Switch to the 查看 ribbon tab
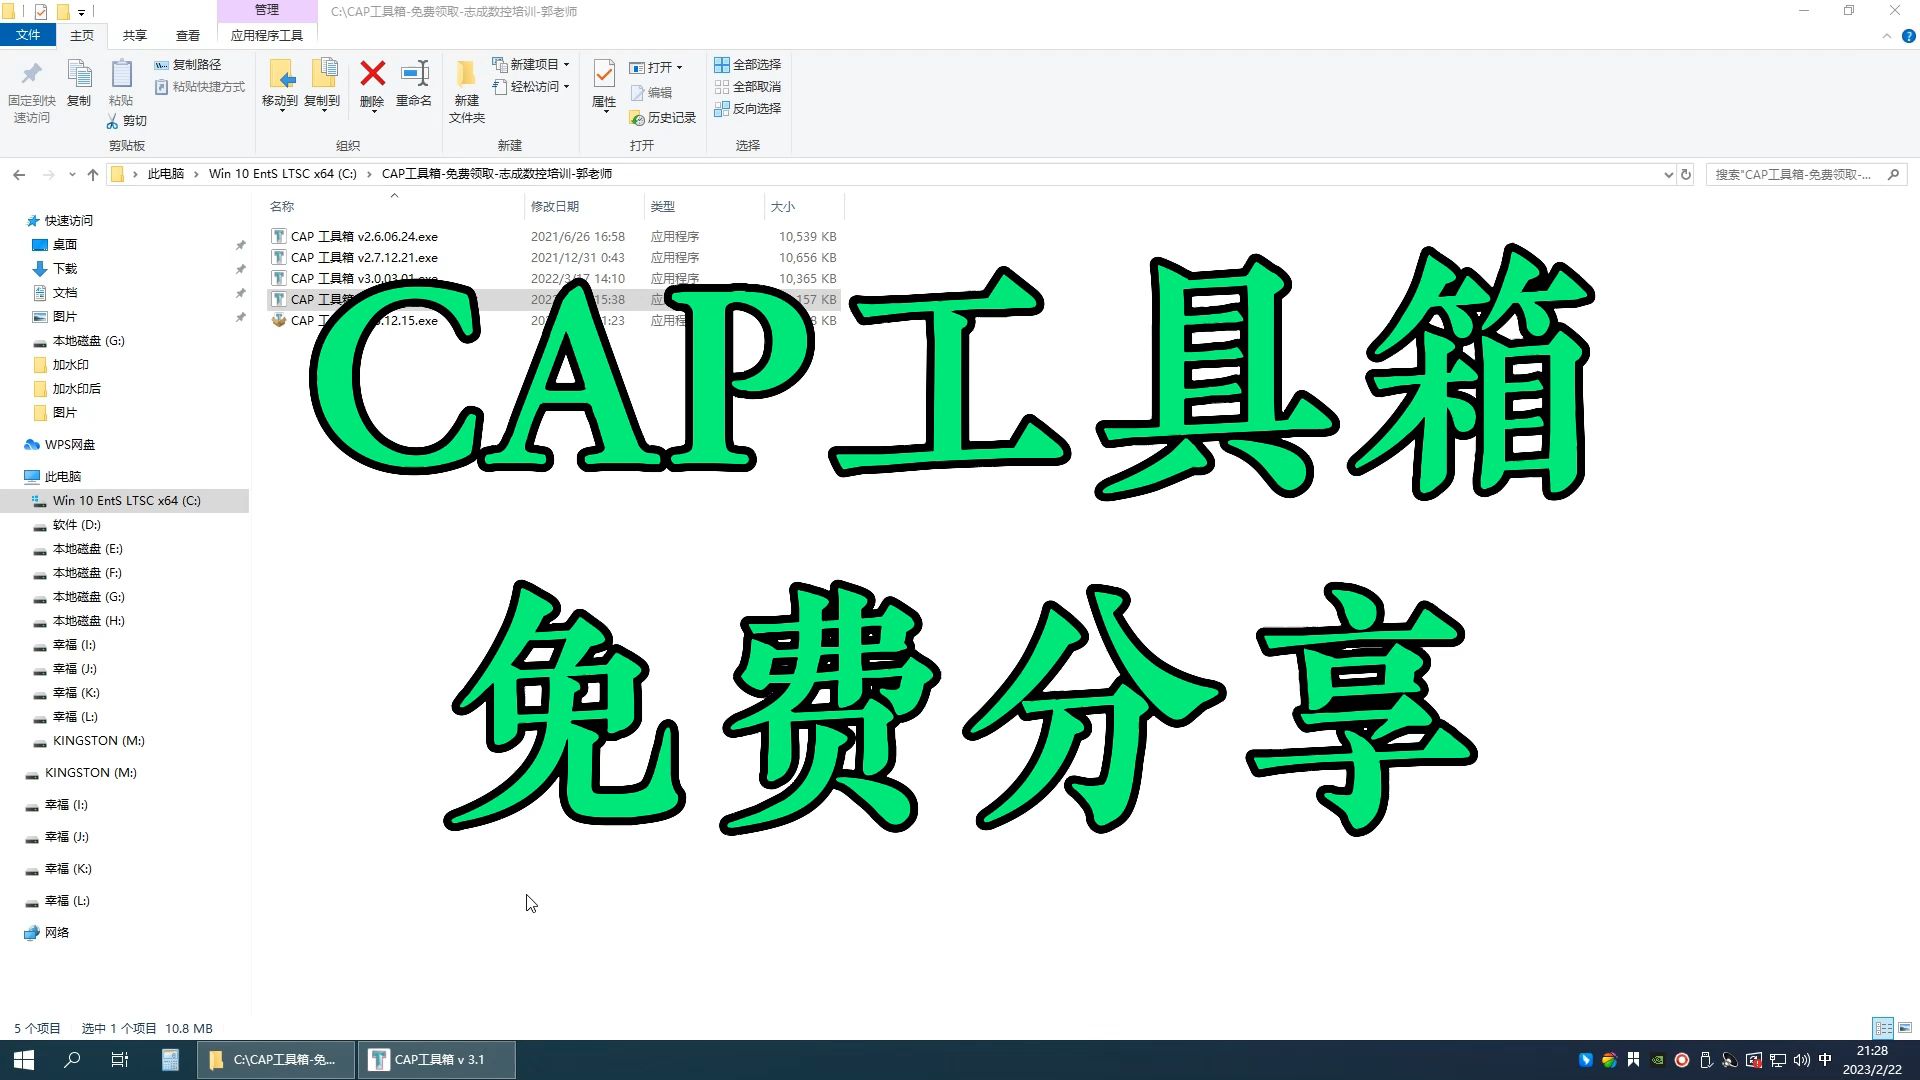This screenshot has width=1920, height=1080. (x=188, y=35)
